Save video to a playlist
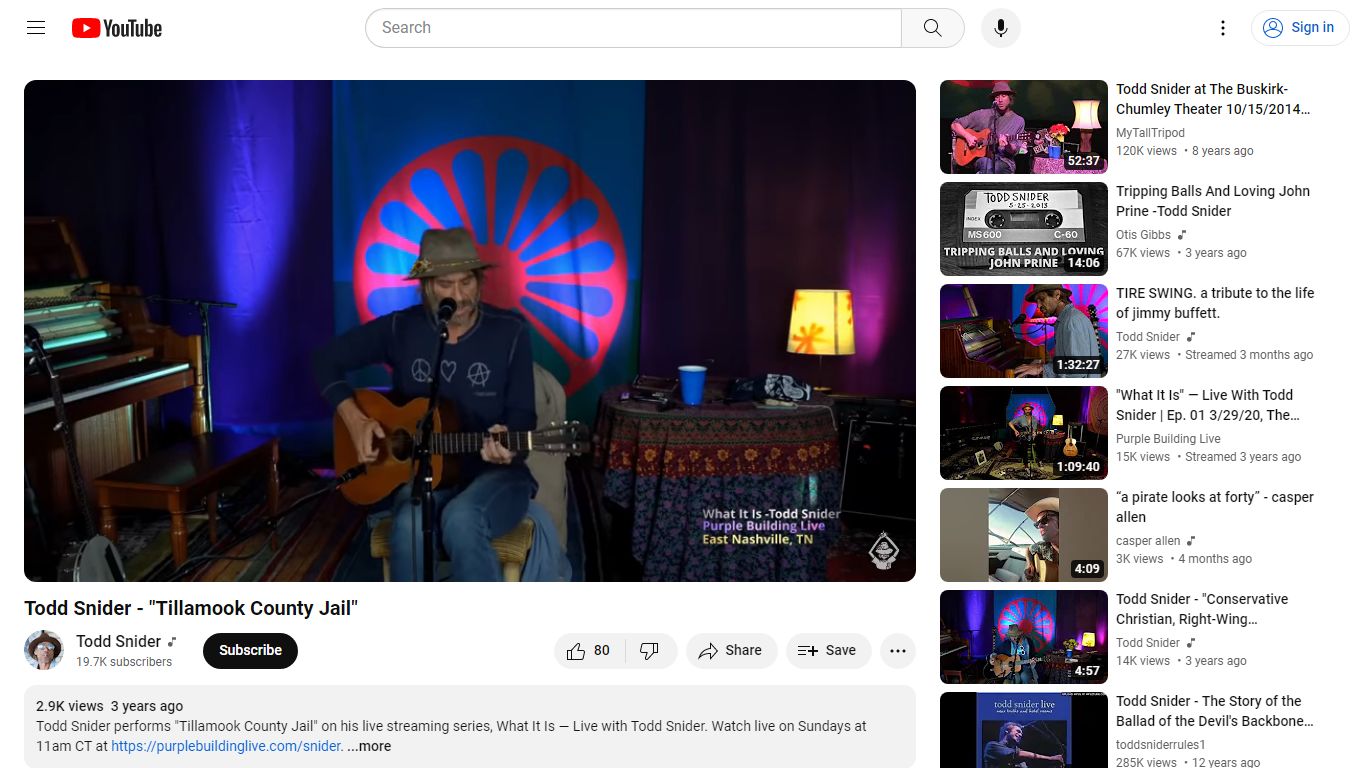The width and height of the screenshot is (1366, 768). point(828,651)
